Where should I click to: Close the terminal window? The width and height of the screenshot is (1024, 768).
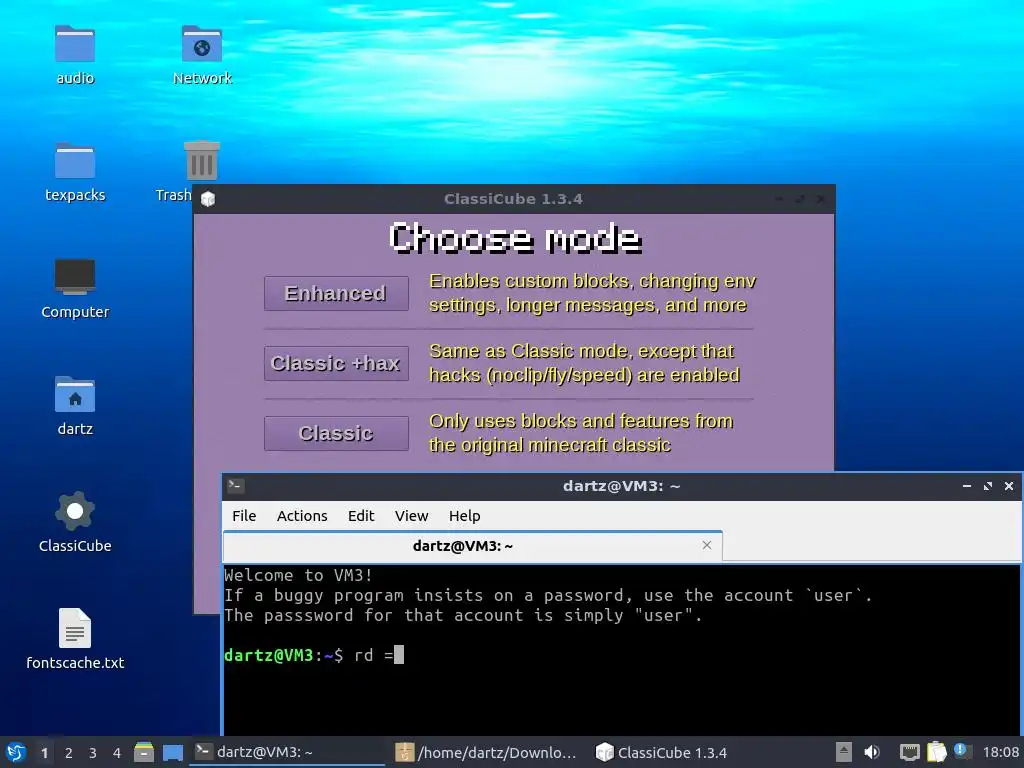tap(1008, 486)
